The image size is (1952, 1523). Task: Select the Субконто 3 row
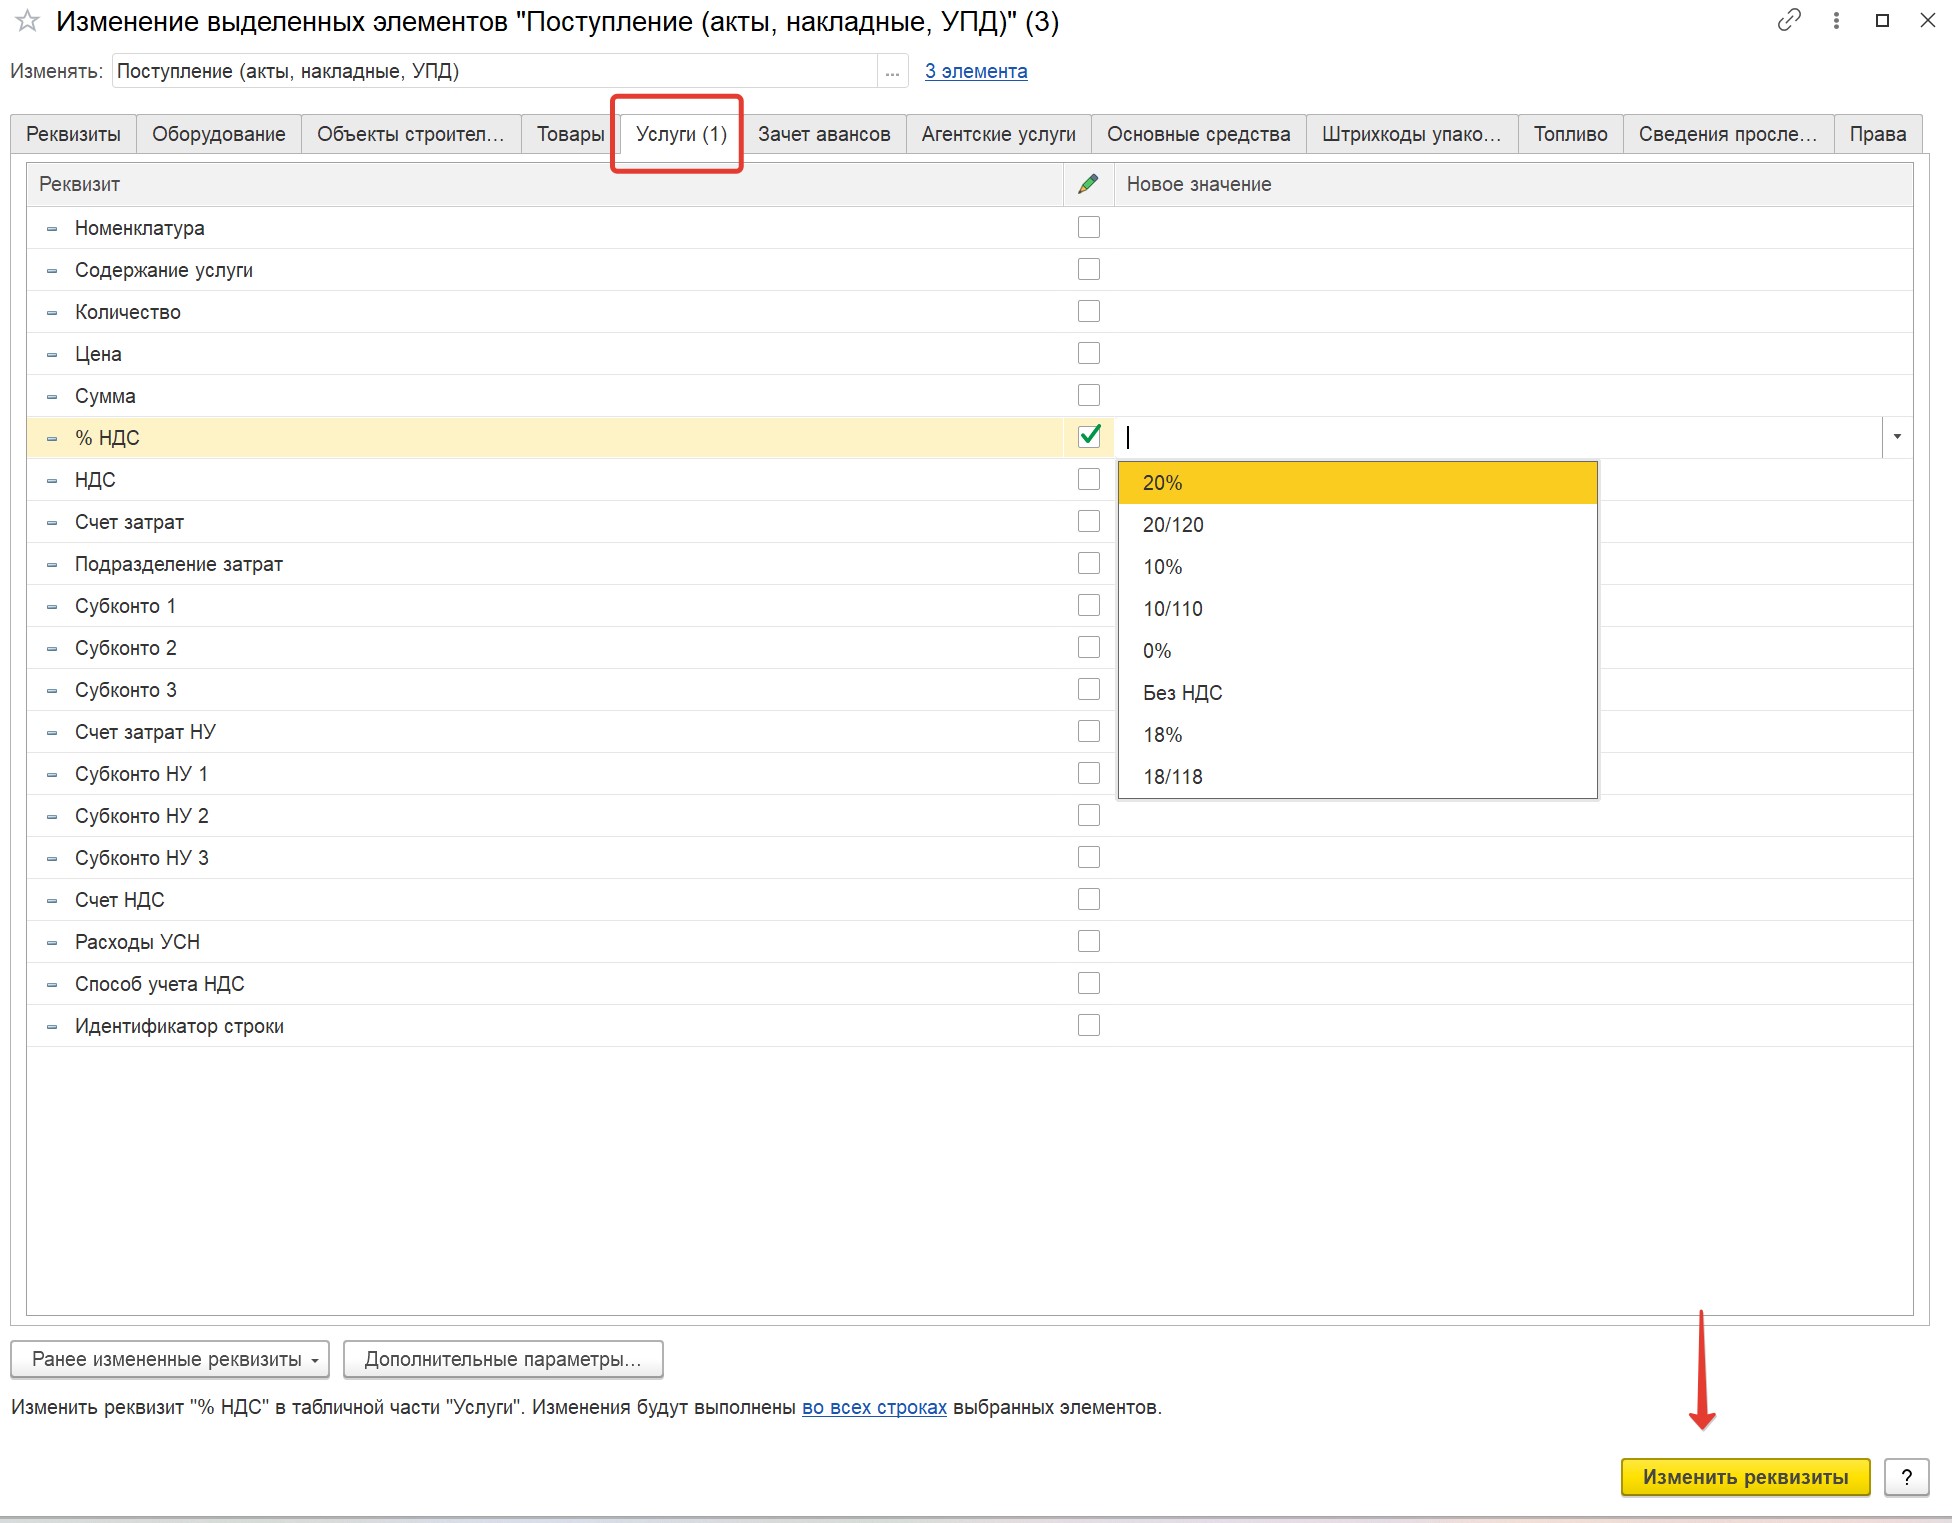click(x=970, y=690)
